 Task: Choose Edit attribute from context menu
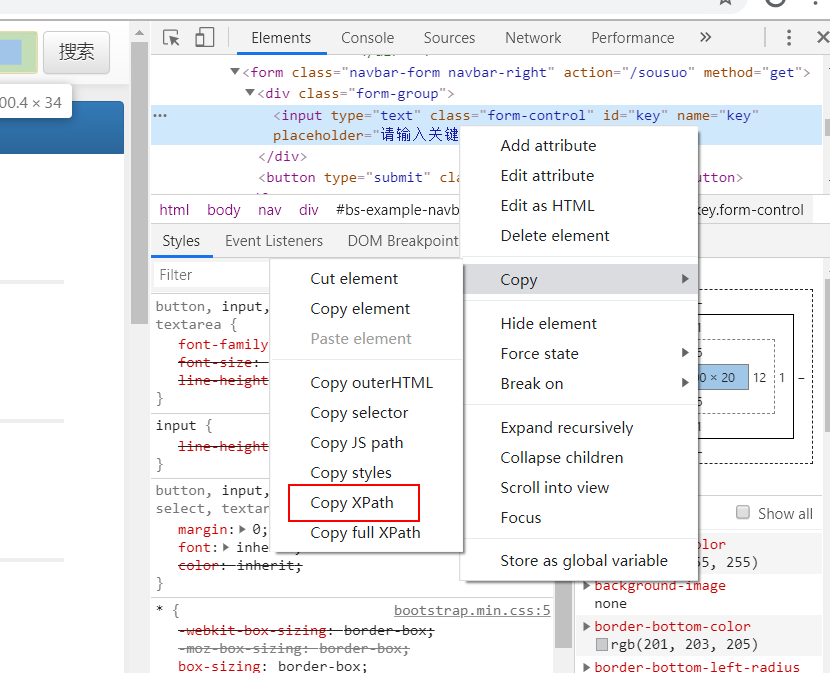547,176
